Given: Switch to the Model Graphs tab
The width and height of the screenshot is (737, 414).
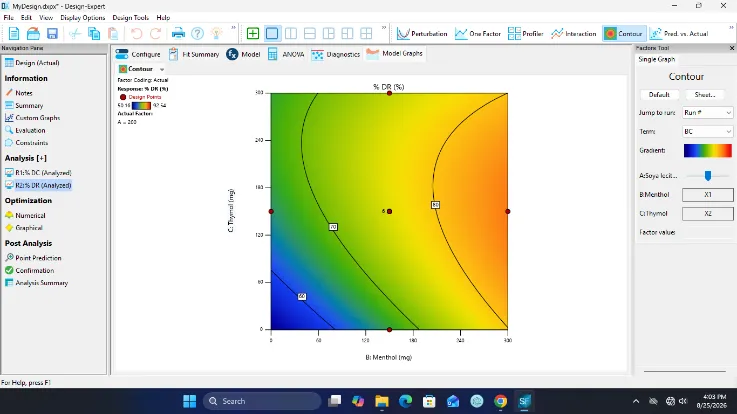Looking at the screenshot, I should [394, 54].
